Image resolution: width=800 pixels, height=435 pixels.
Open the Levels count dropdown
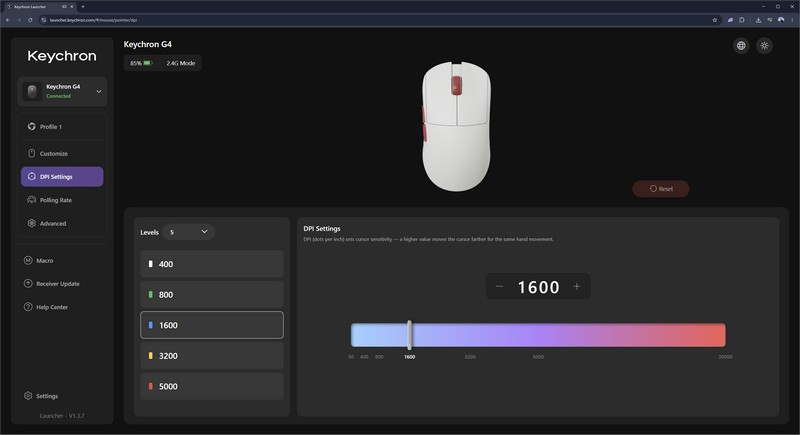point(188,232)
